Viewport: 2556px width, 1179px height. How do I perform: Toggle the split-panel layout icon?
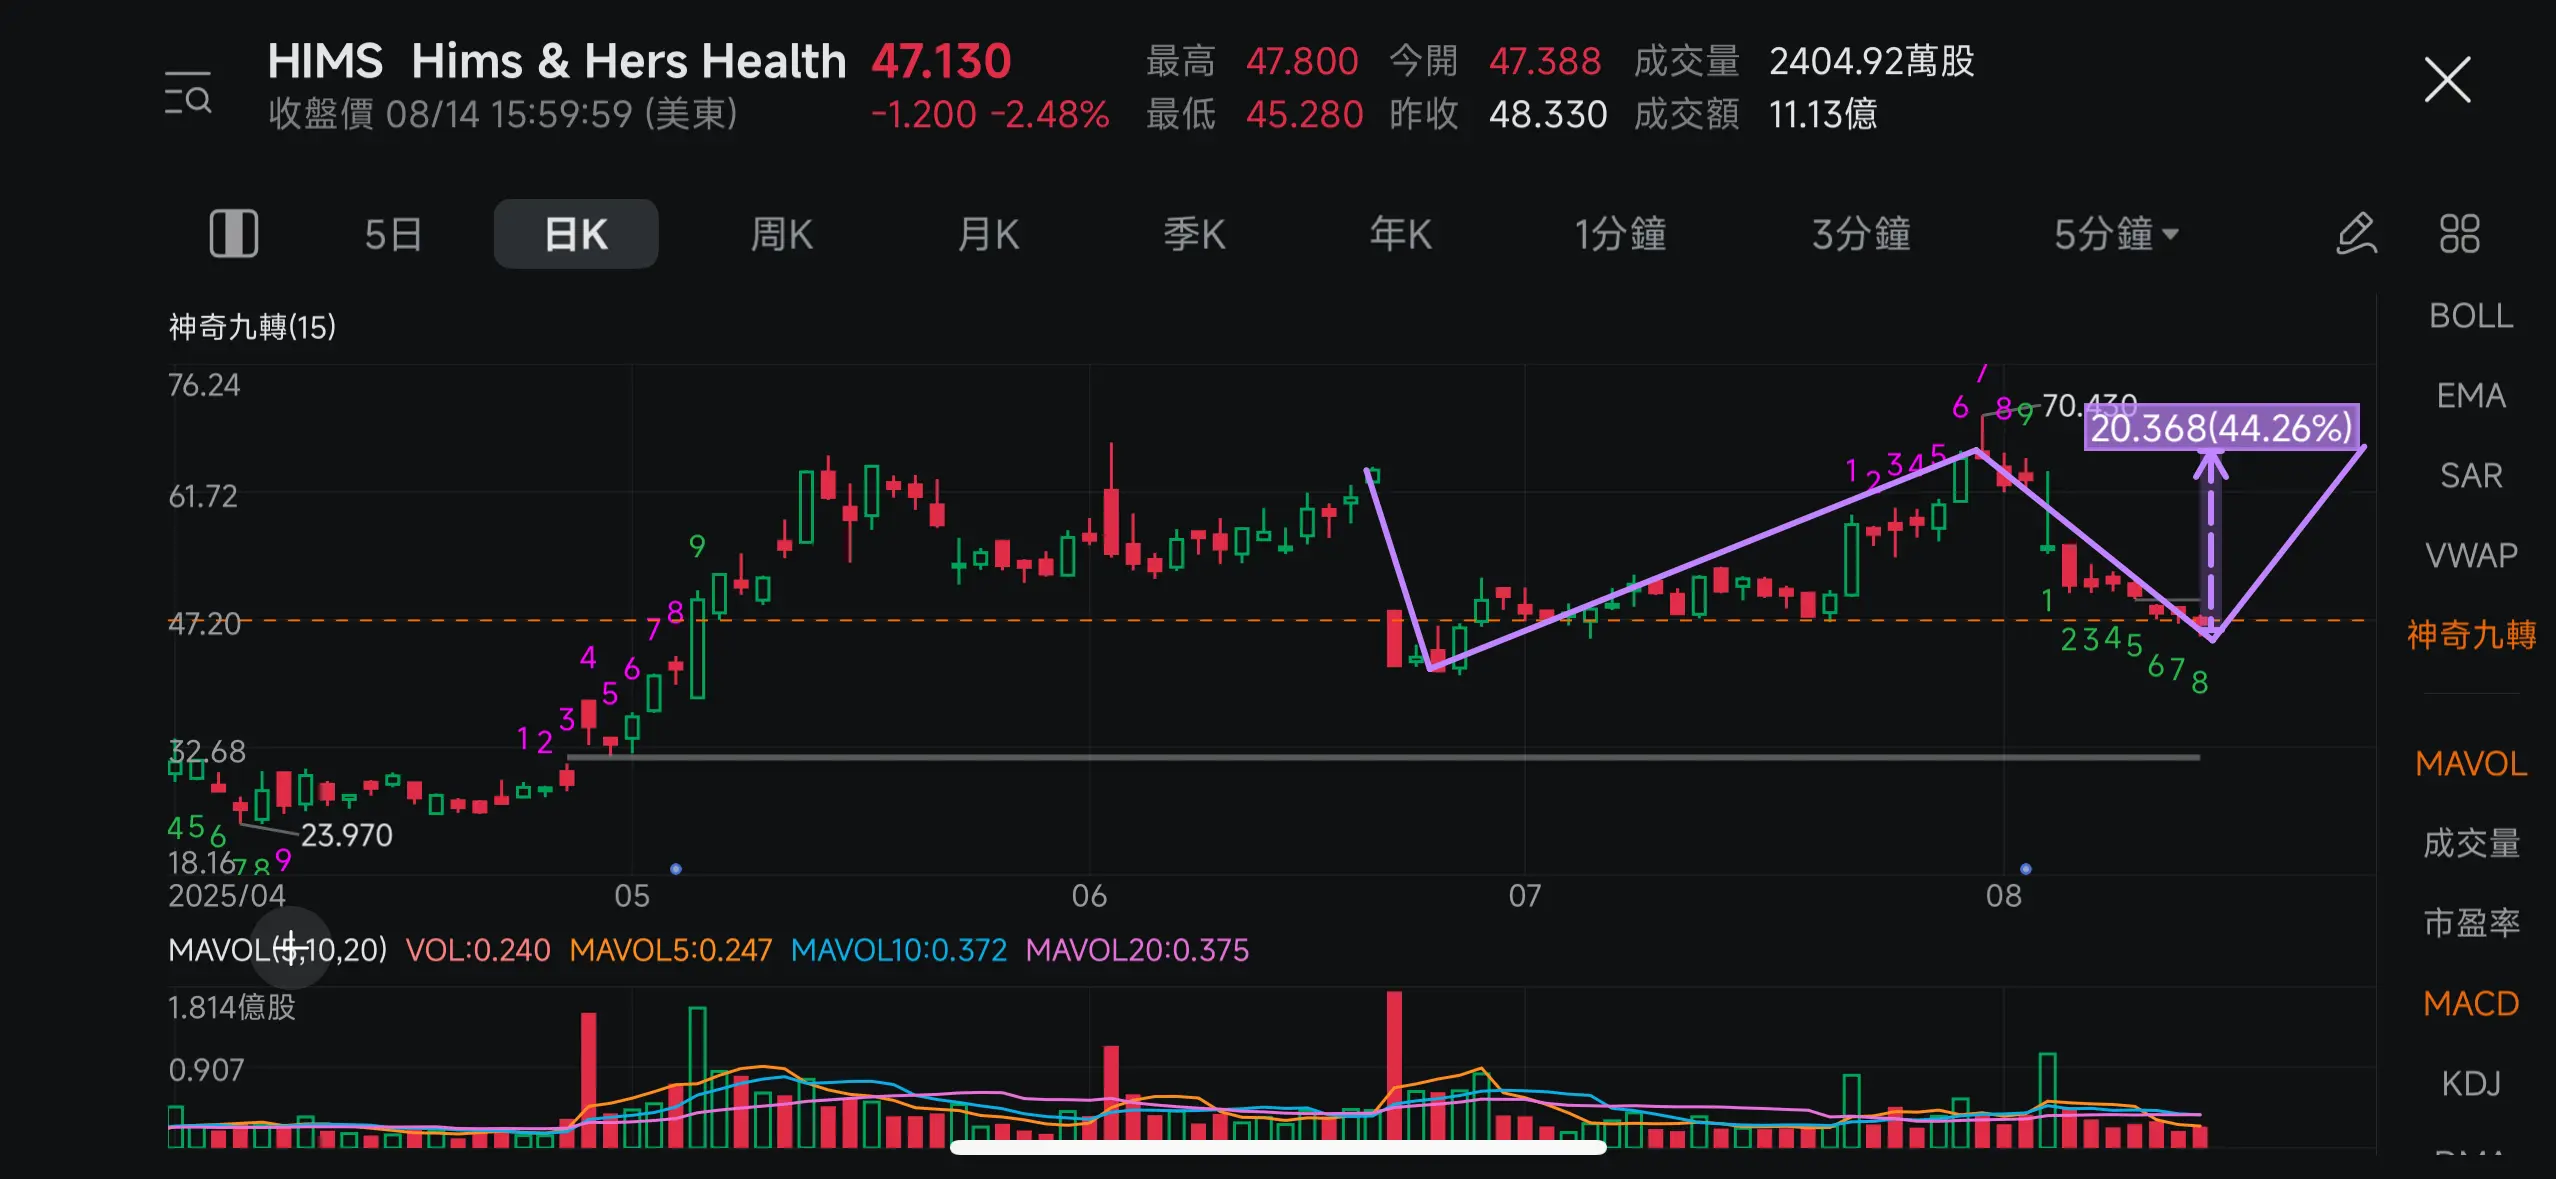pyautogui.click(x=234, y=234)
